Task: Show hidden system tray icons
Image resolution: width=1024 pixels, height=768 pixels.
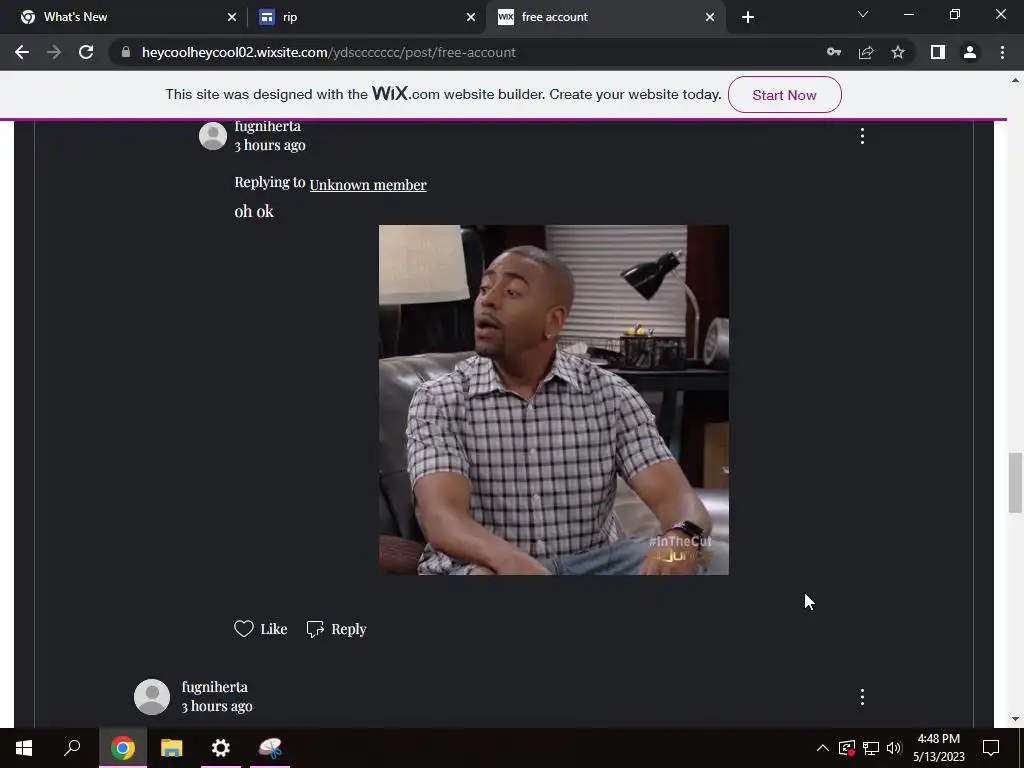Action: tap(823, 748)
